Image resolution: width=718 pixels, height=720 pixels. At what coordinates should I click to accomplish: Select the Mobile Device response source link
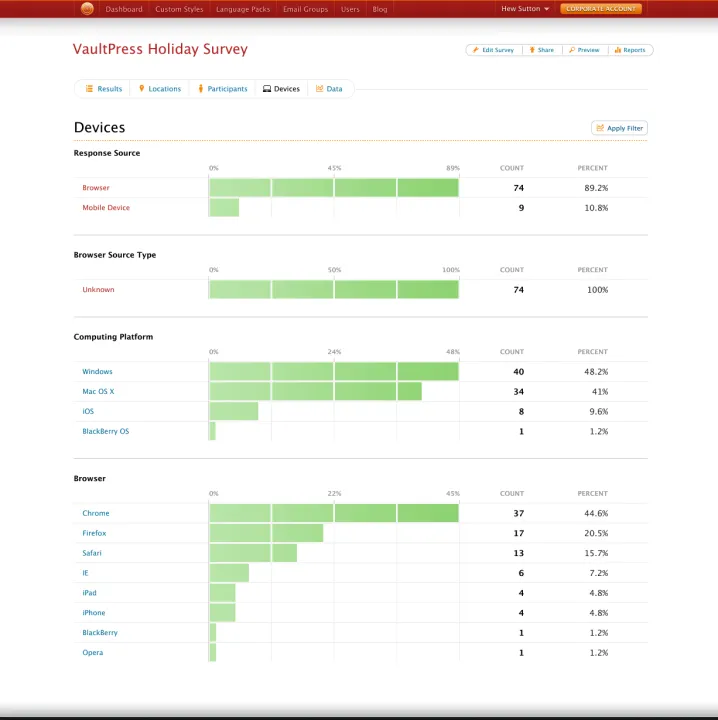pos(106,208)
